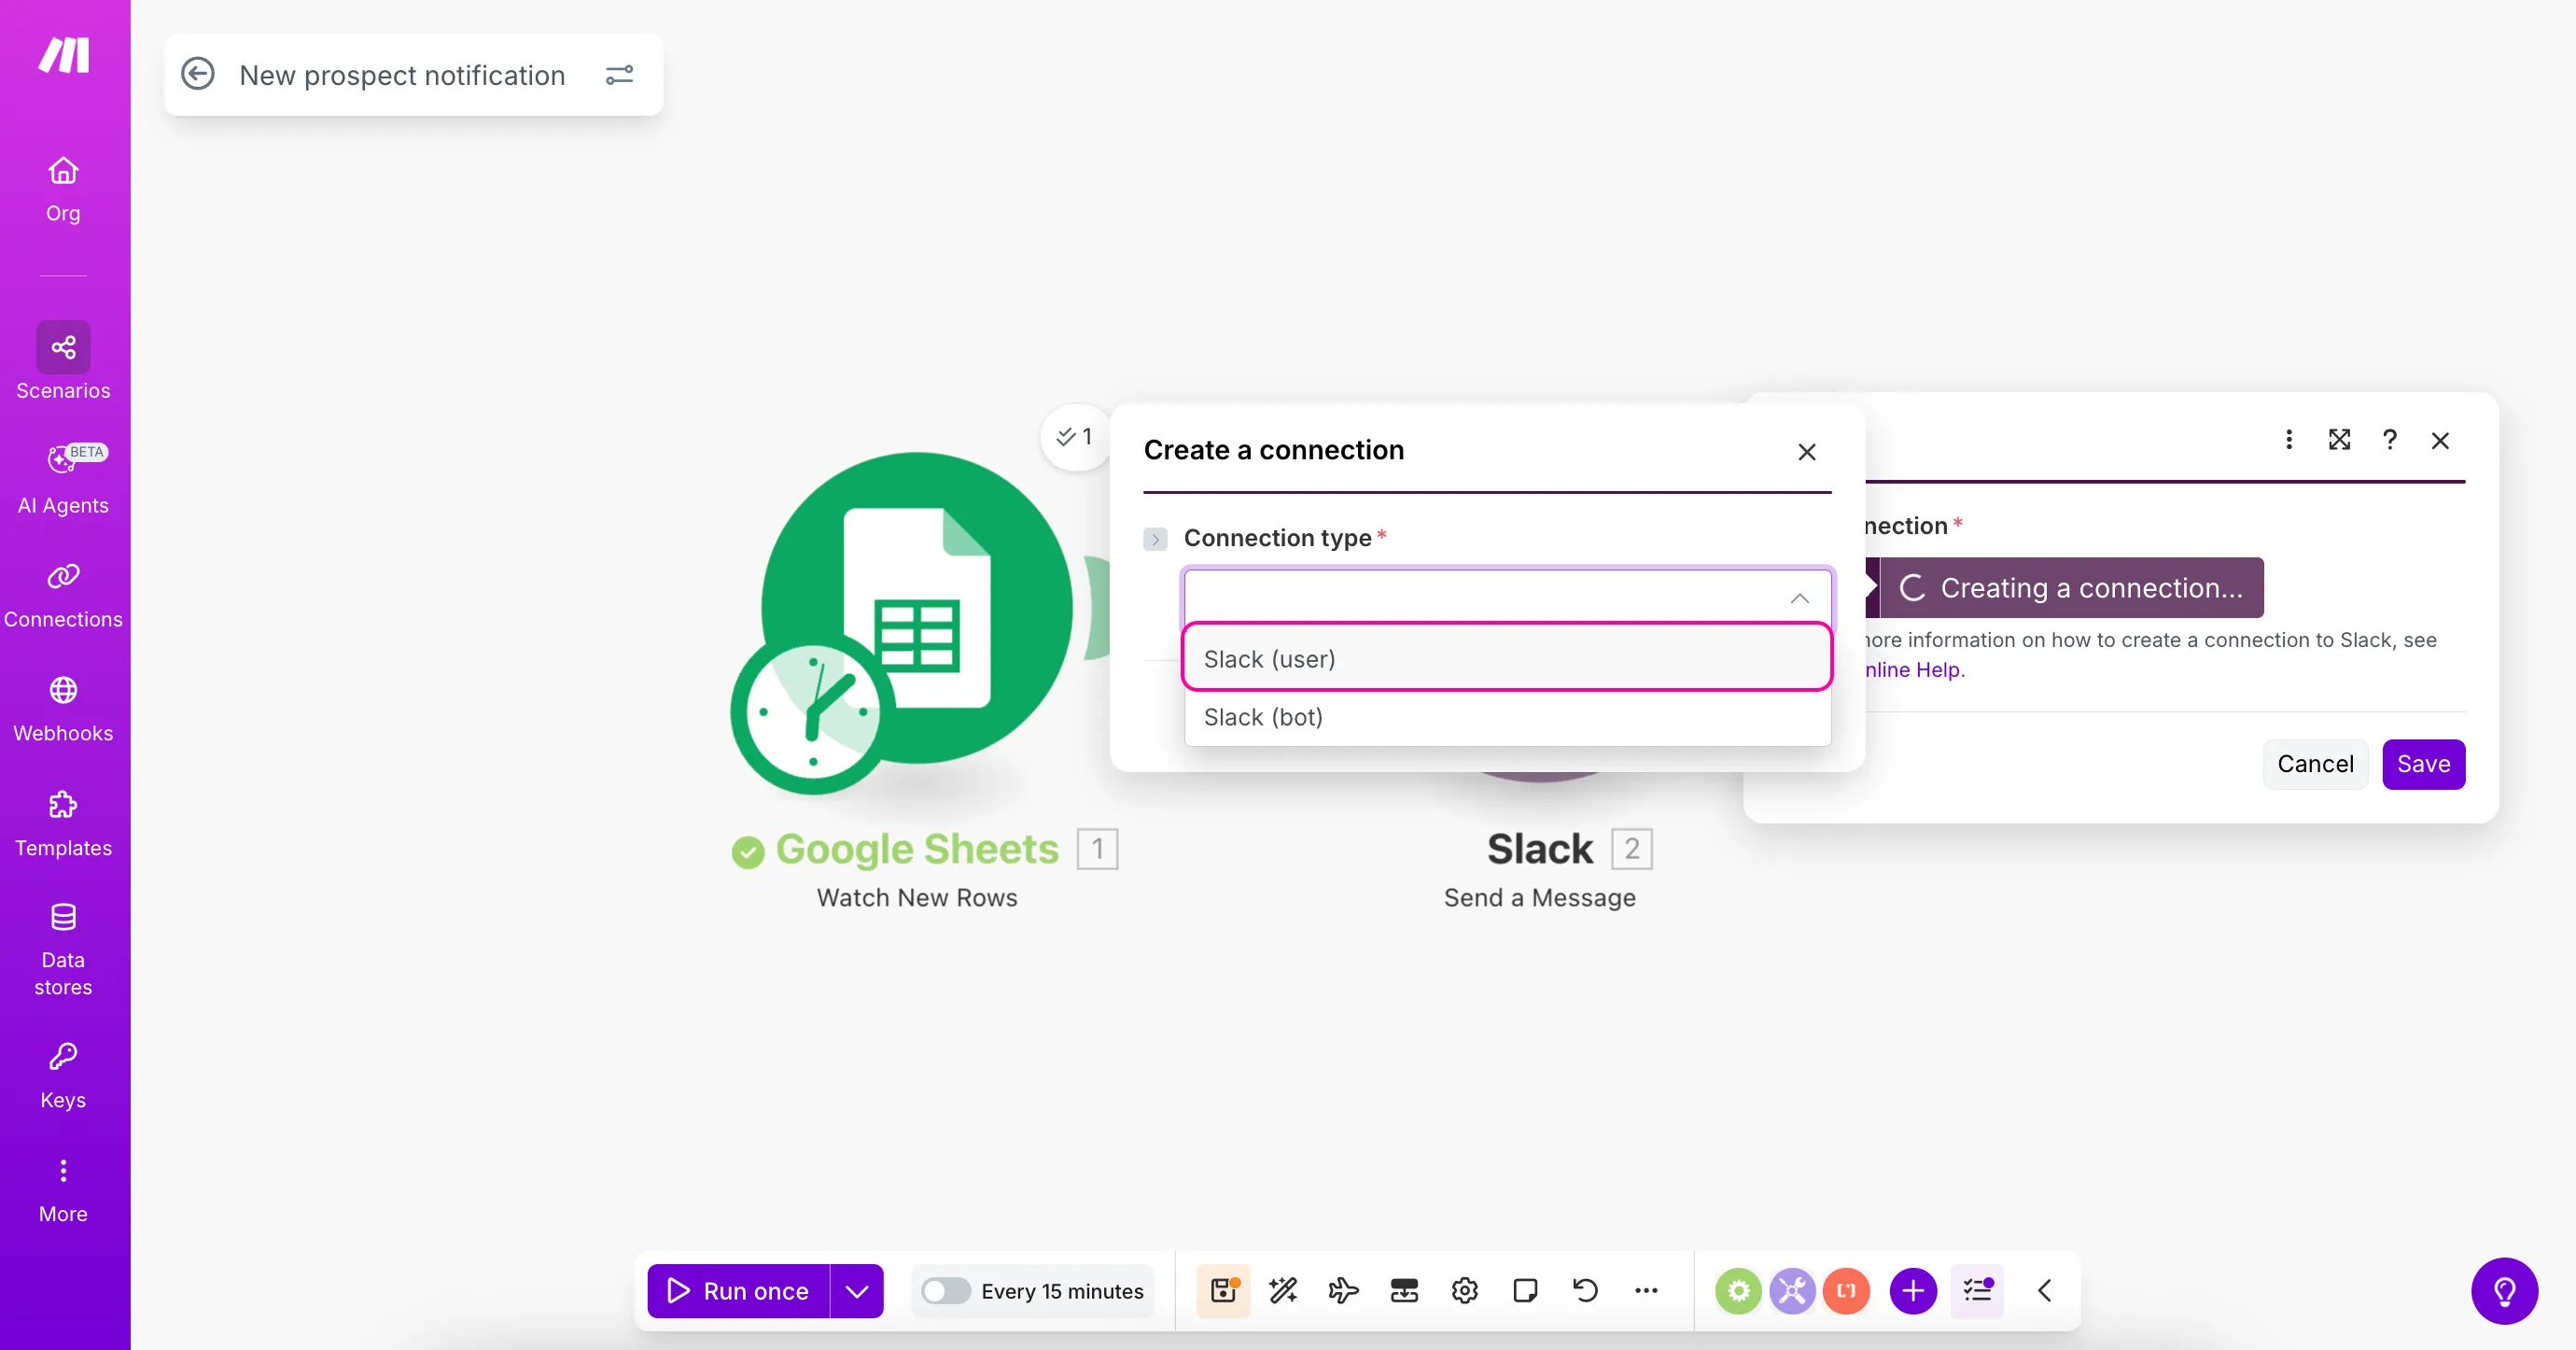Image resolution: width=2576 pixels, height=1350 pixels.
Task: Collapse the bottom toolbar with the chevron
Action: coord(2045,1291)
